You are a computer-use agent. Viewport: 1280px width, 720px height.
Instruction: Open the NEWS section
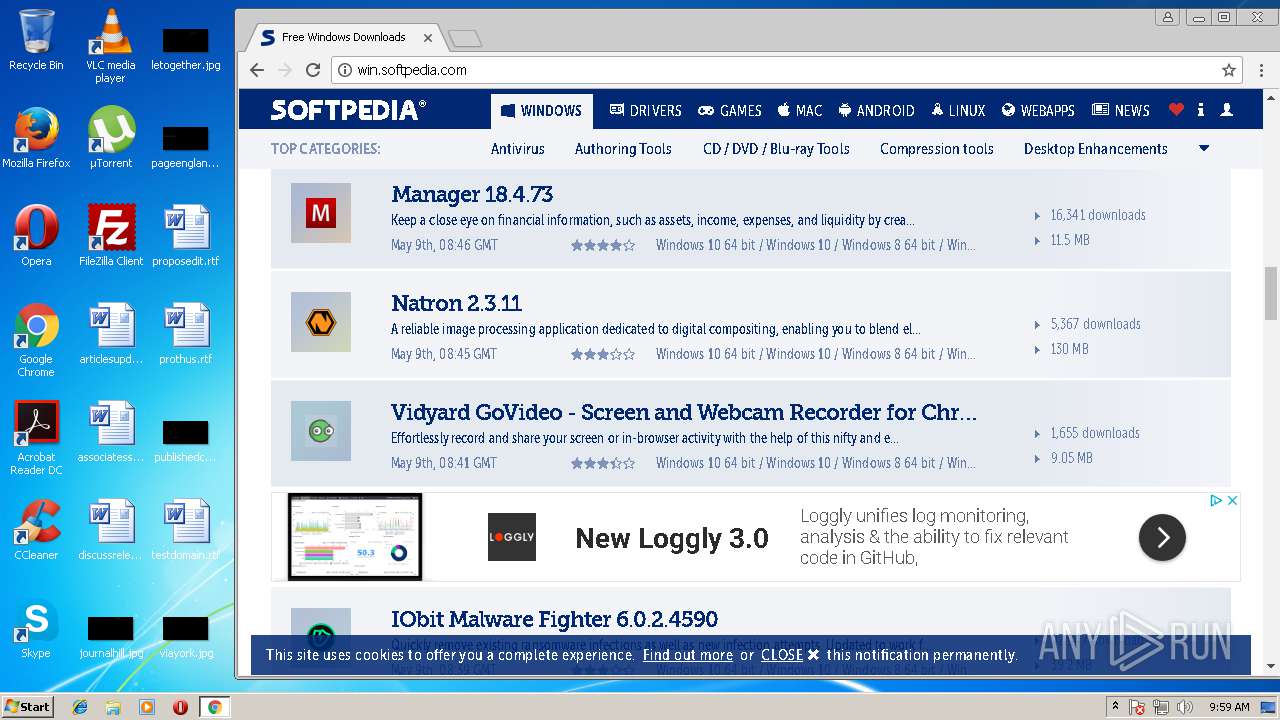coord(1121,111)
